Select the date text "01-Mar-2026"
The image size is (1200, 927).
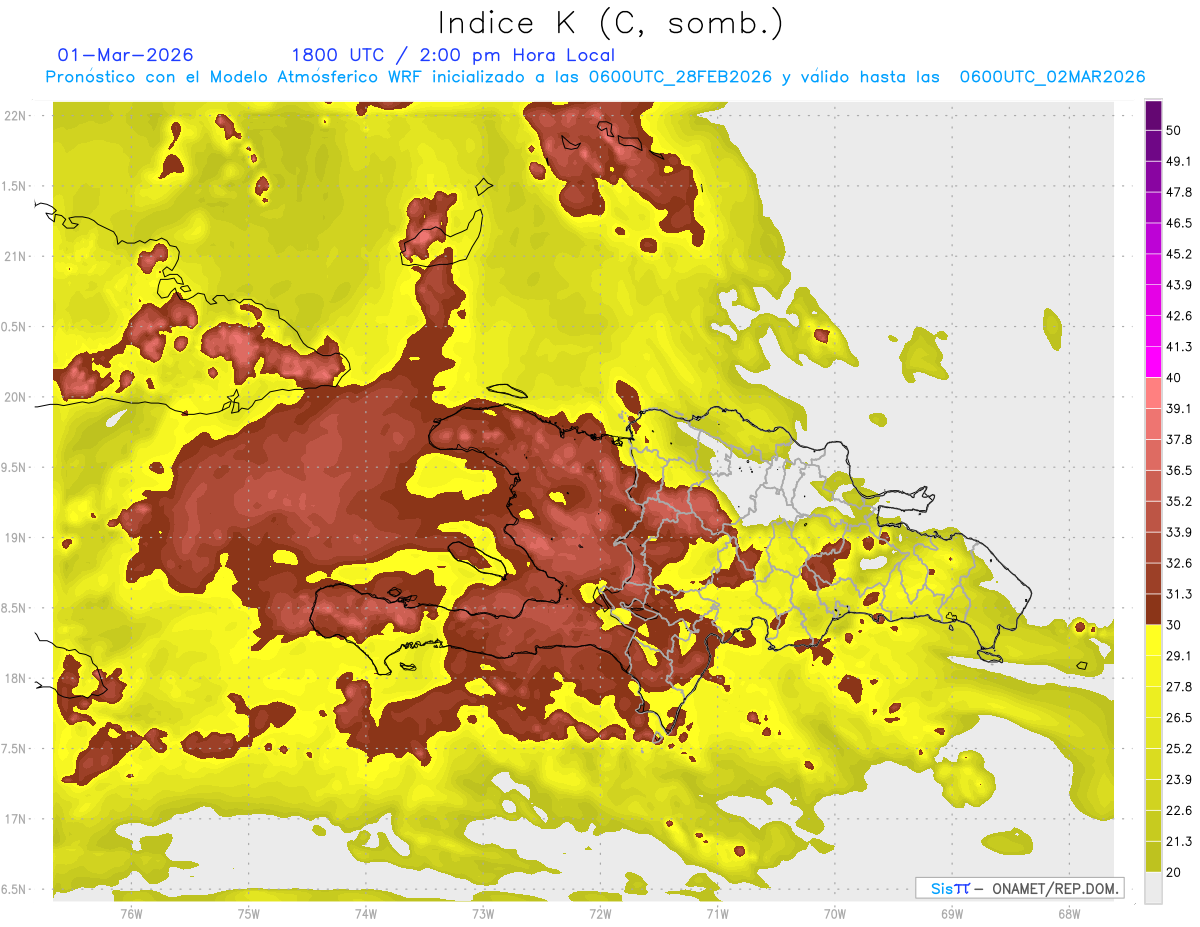126,55
